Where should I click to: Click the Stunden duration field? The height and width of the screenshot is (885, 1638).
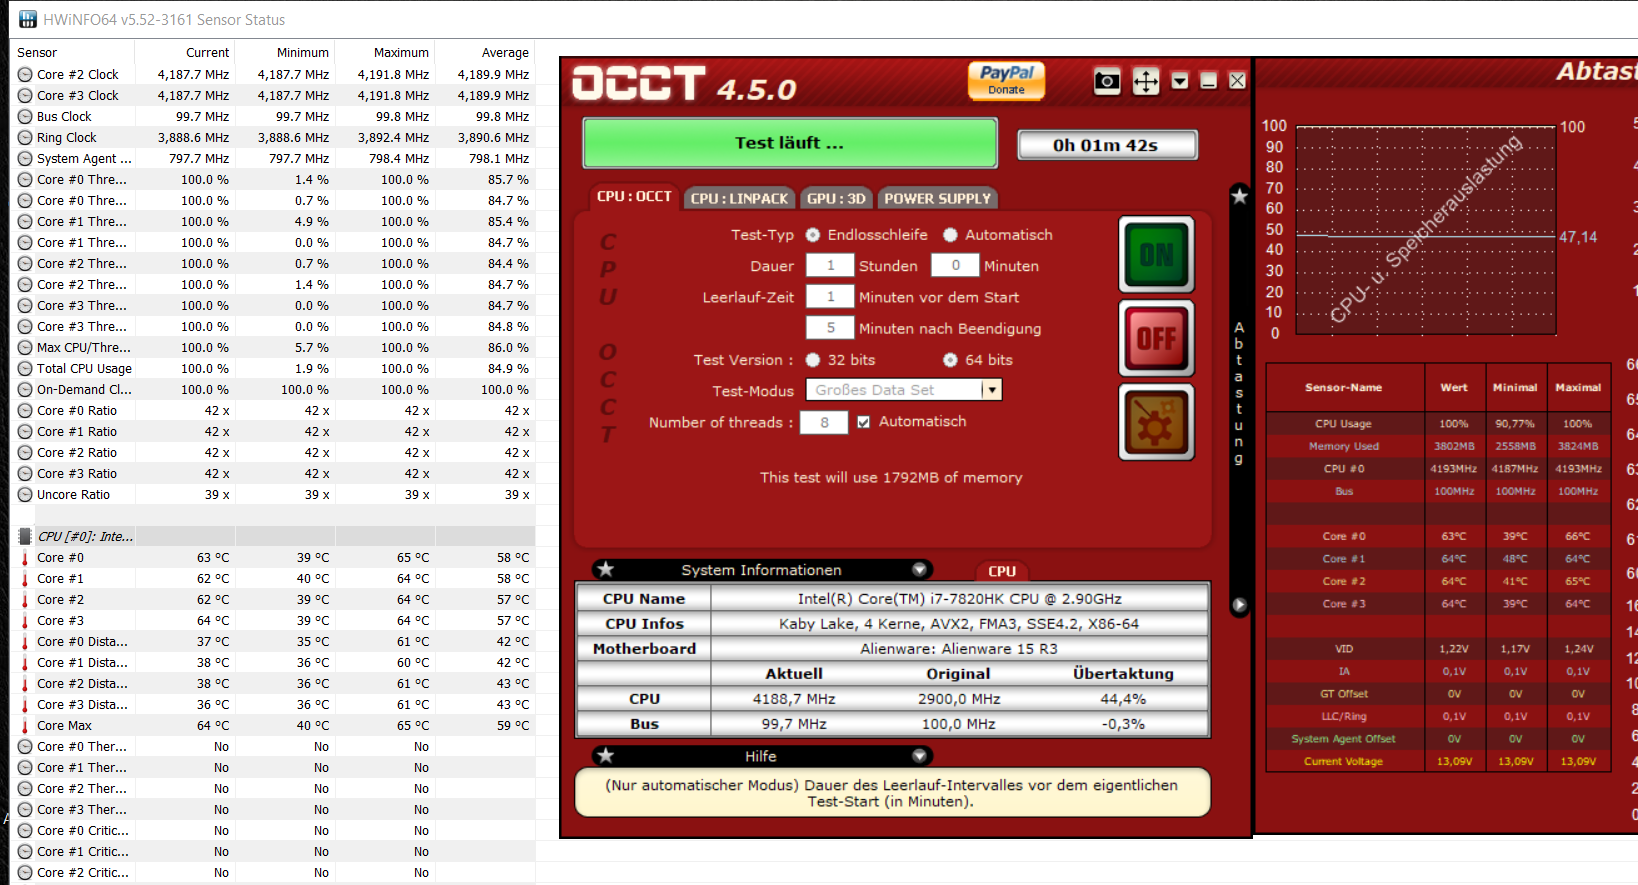tap(830, 266)
